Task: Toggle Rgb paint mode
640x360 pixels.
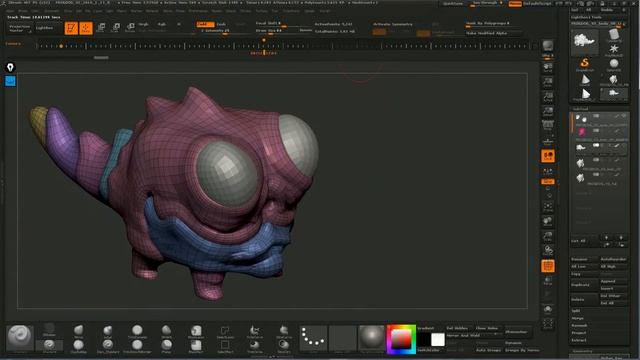Action: [x=162, y=24]
